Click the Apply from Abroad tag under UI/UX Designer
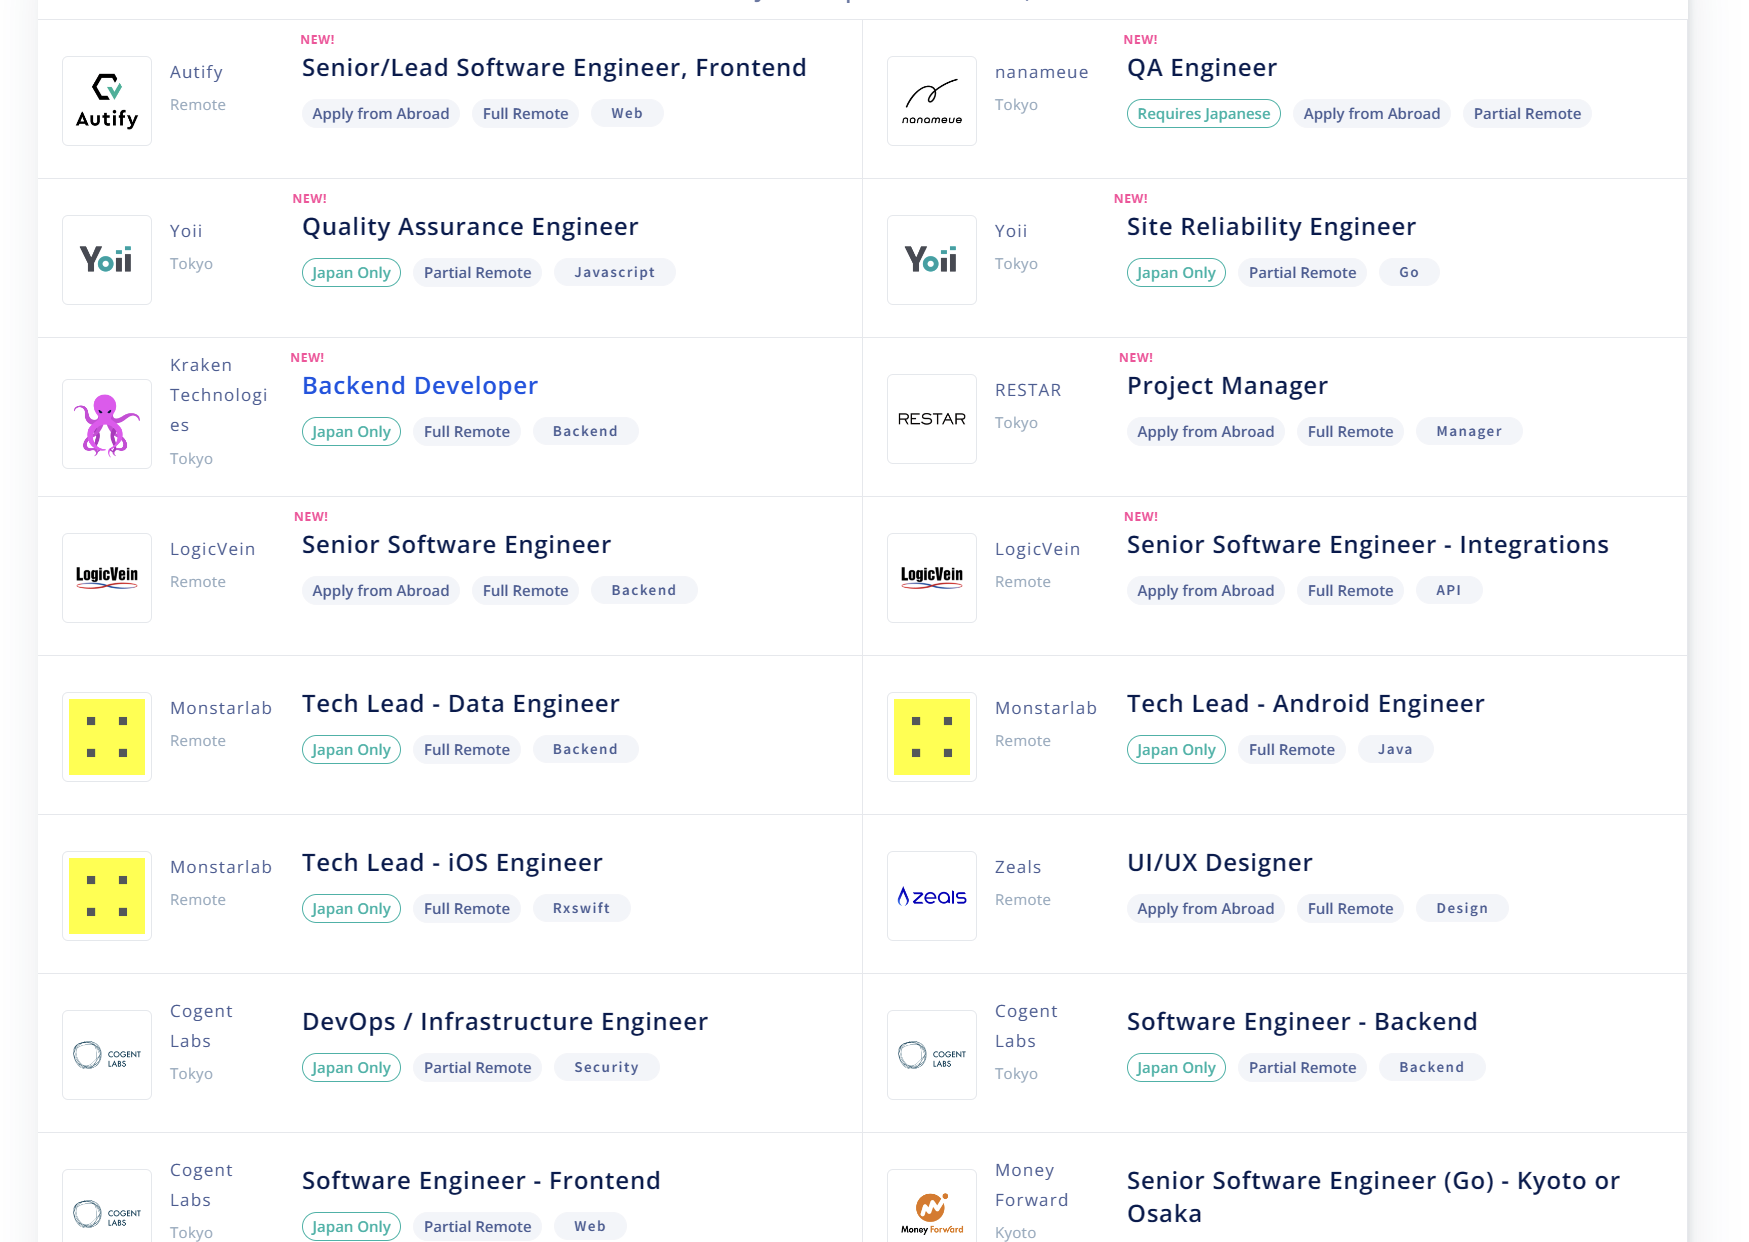The image size is (1749, 1242). [1205, 909]
